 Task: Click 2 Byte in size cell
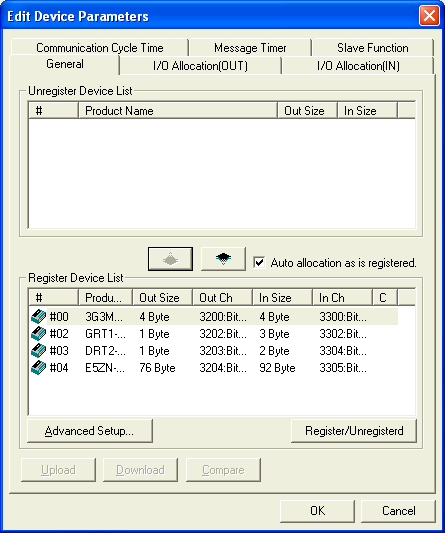pos(274,351)
